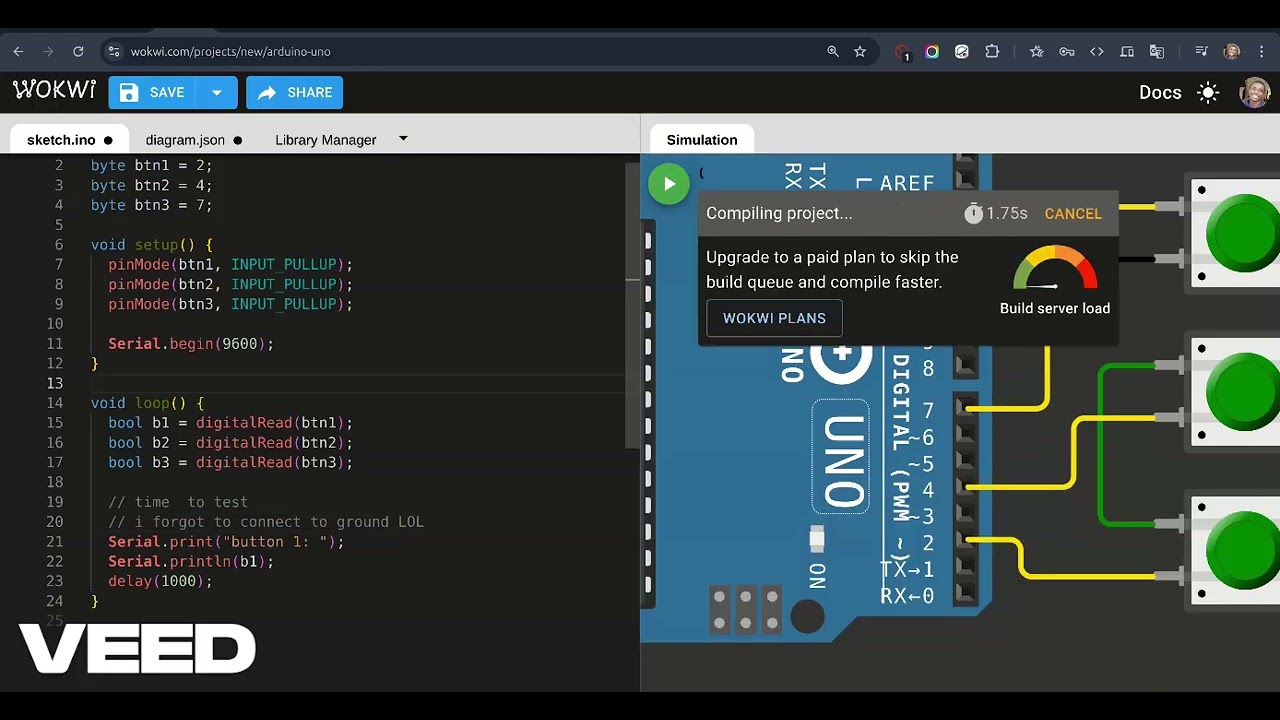Click the browser forward arrow
This screenshot has height=720, width=1280.
(48, 52)
